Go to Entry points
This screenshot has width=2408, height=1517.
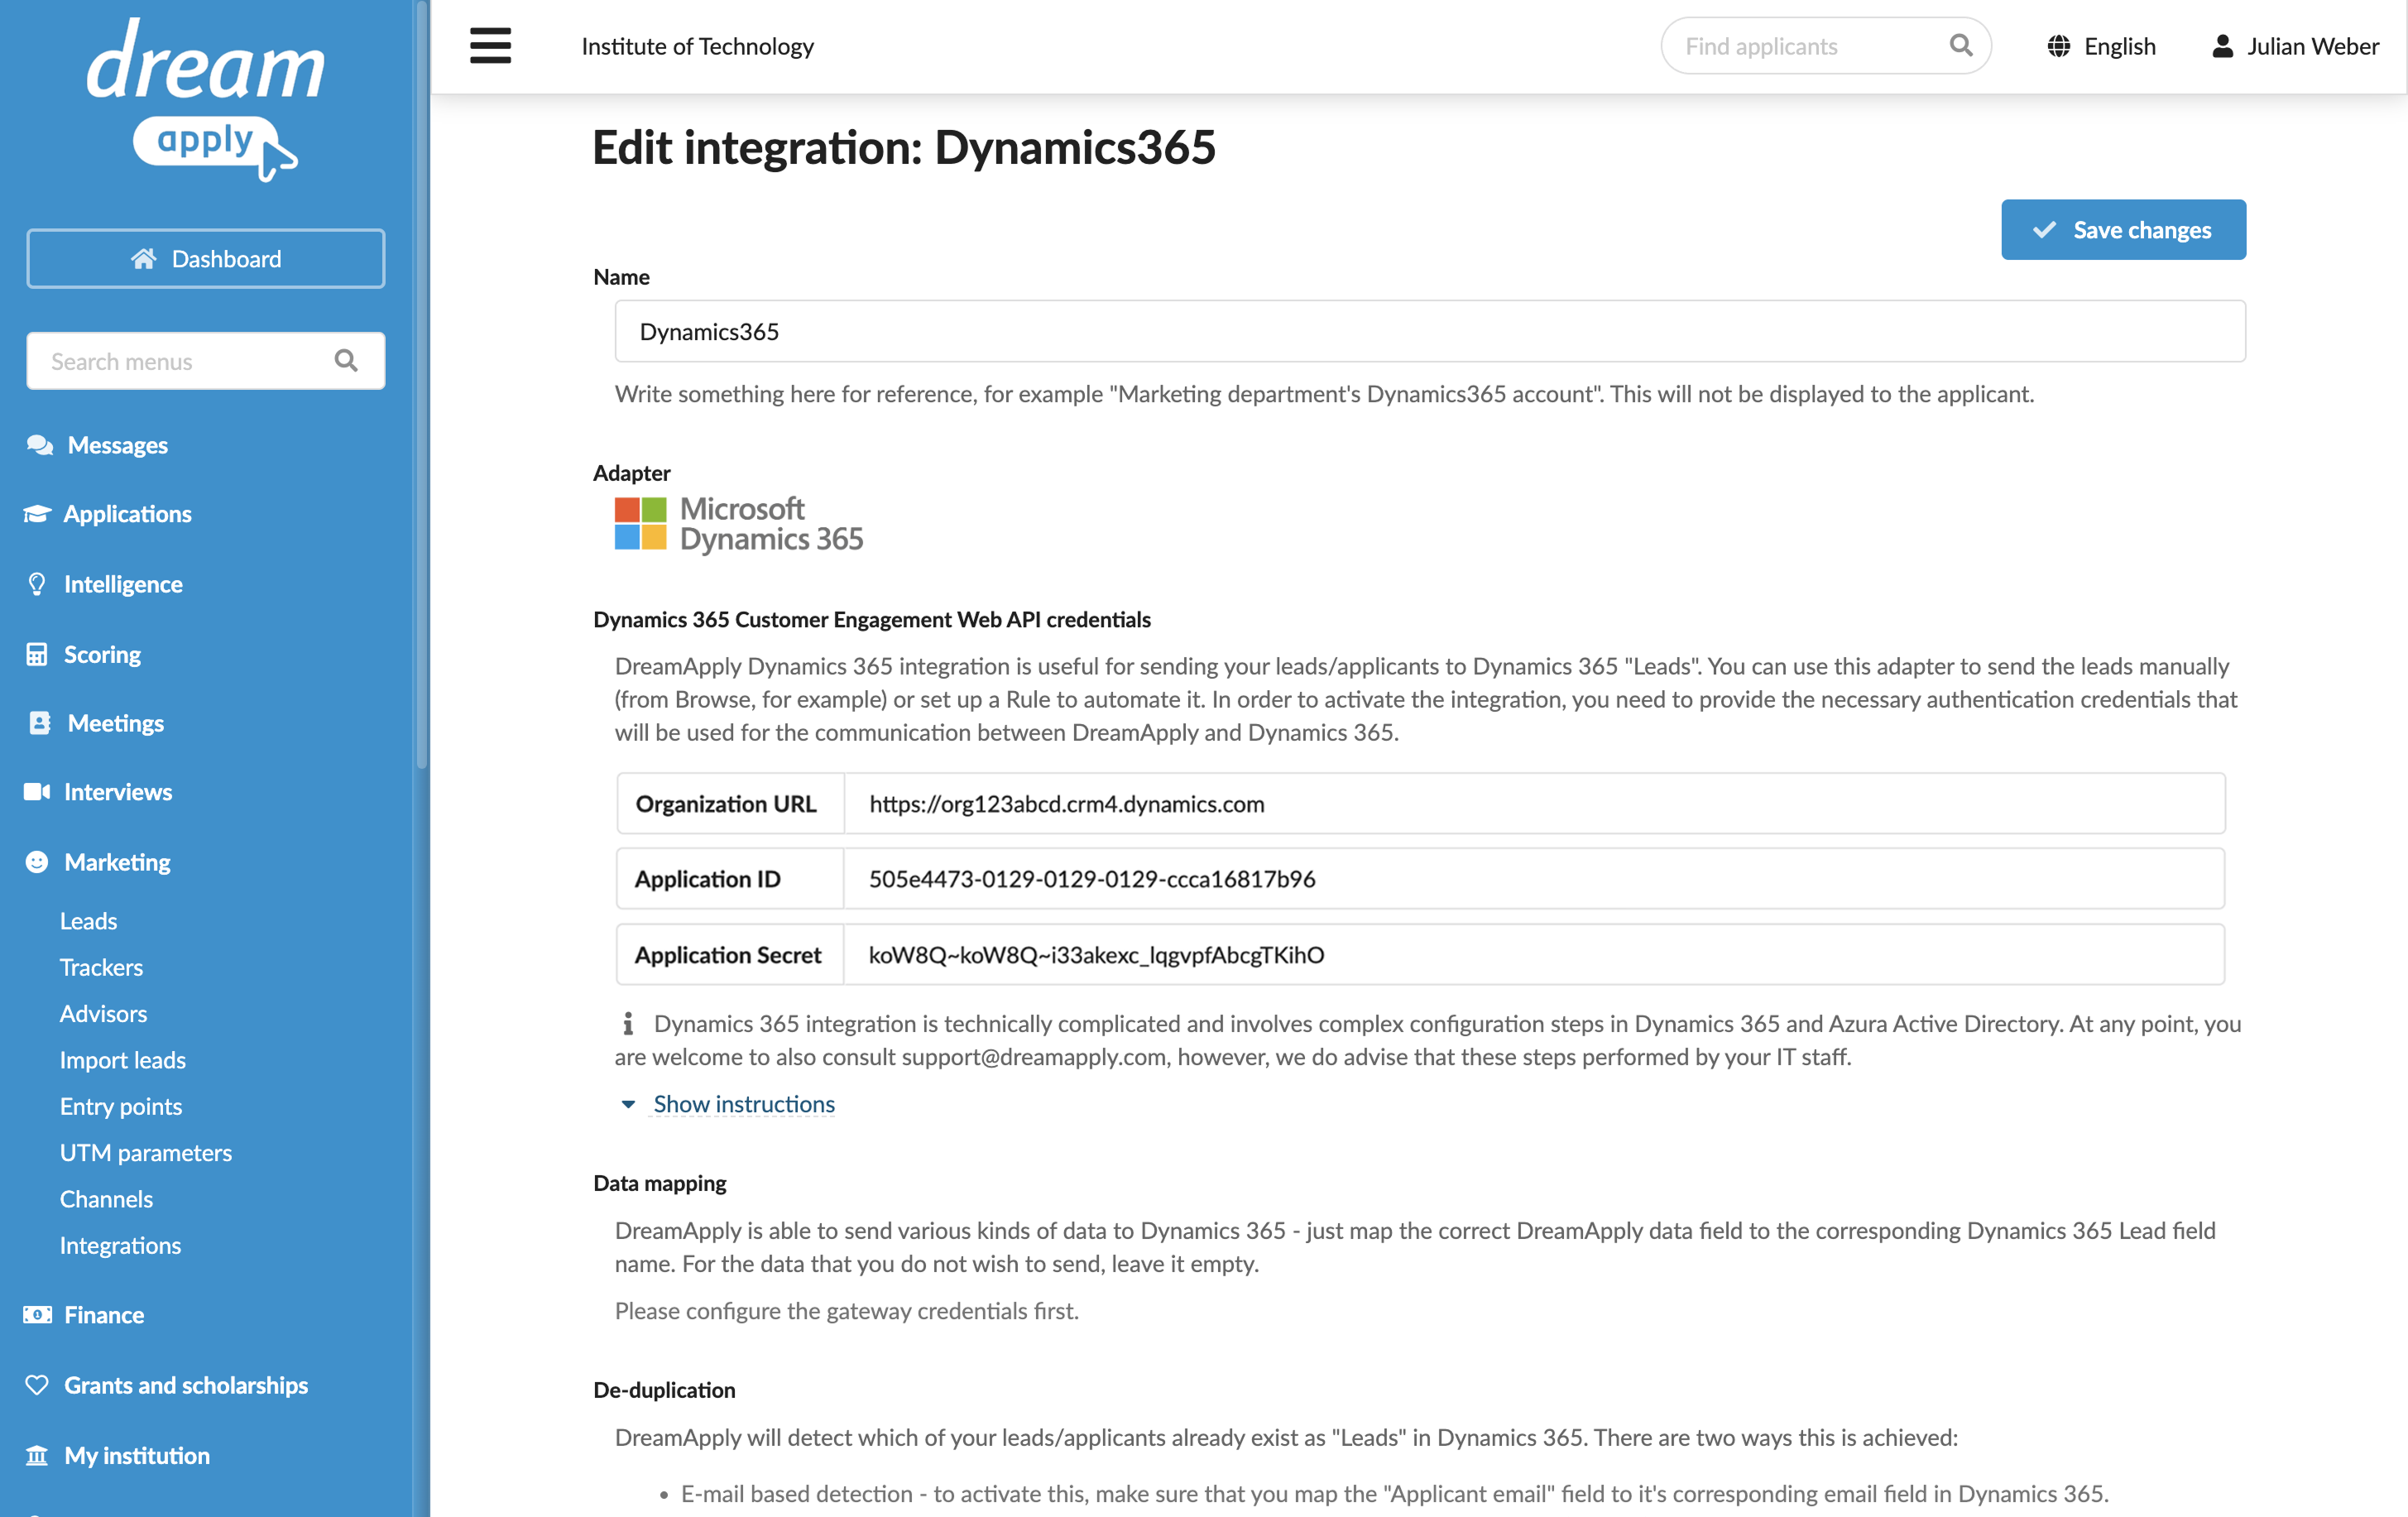click(121, 1106)
